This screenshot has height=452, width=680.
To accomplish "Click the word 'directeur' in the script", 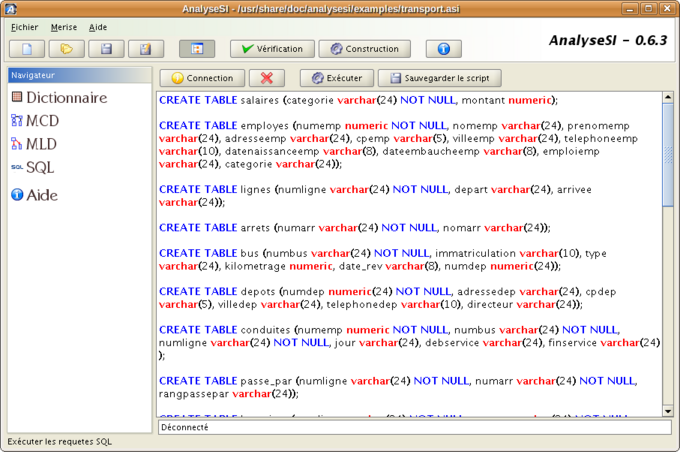I will [x=490, y=305].
